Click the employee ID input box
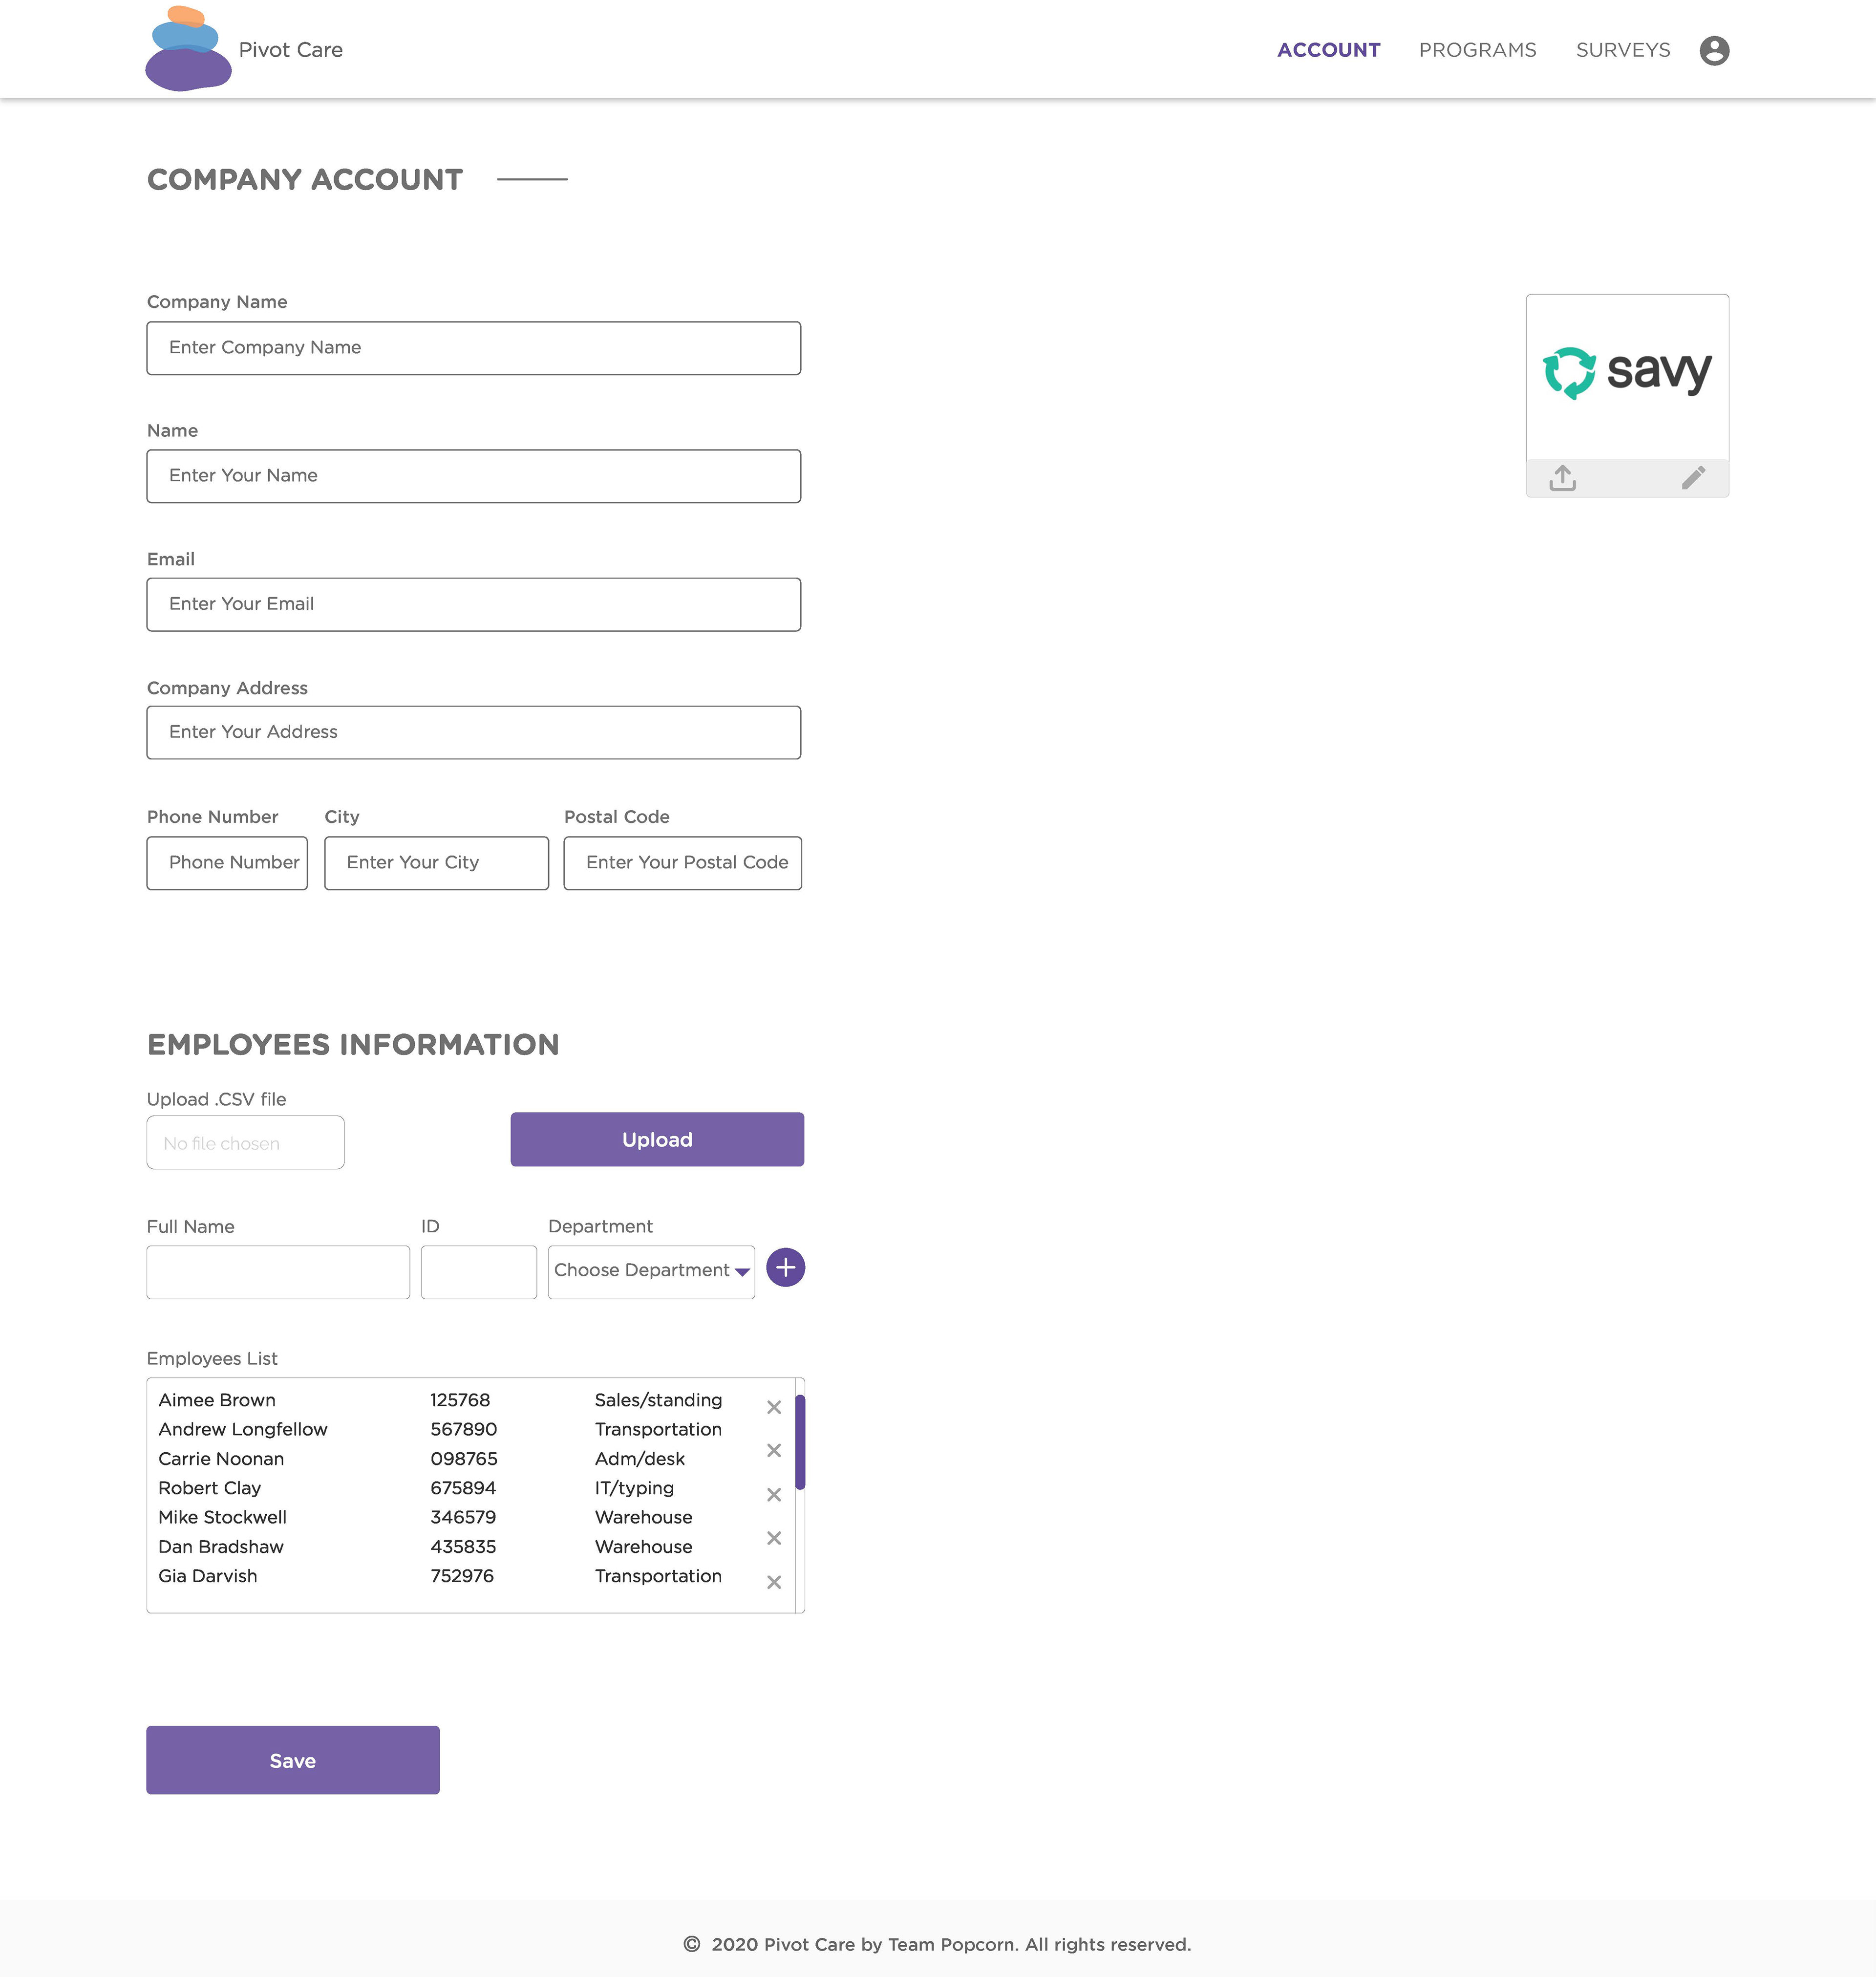This screenshot has width=1876, height=1977. coord(478,1272)
